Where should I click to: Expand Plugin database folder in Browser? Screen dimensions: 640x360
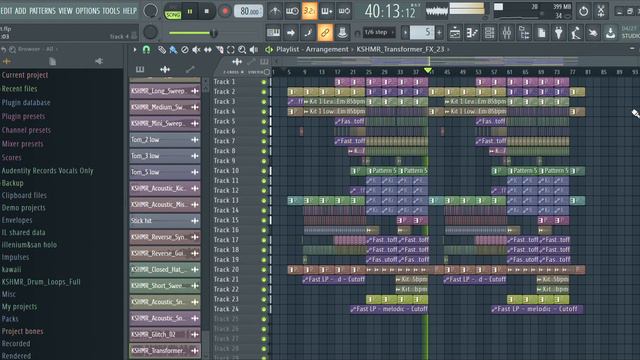click(x=26, y=102)
